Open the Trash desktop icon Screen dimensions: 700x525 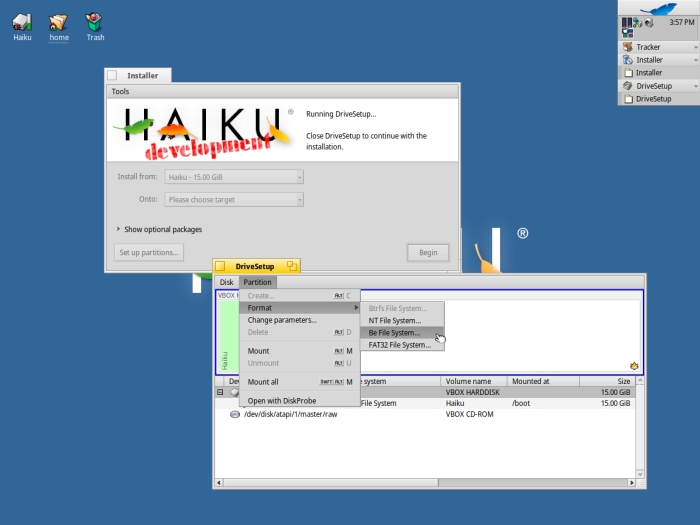[94, 22]
